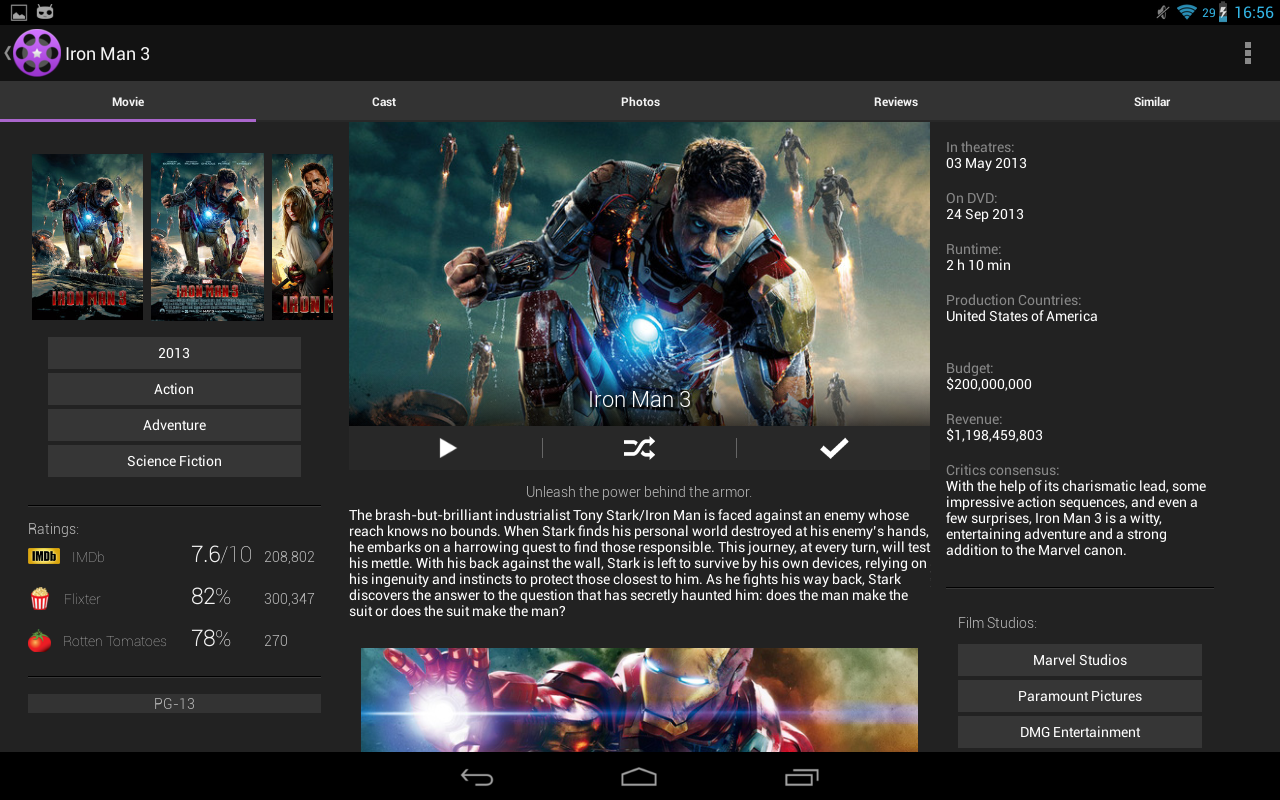The width and height of the screenshot is (1280, 800).
Task: Open the large Iron Man 3 backdrop image
Action: click(x=639, y=274)
